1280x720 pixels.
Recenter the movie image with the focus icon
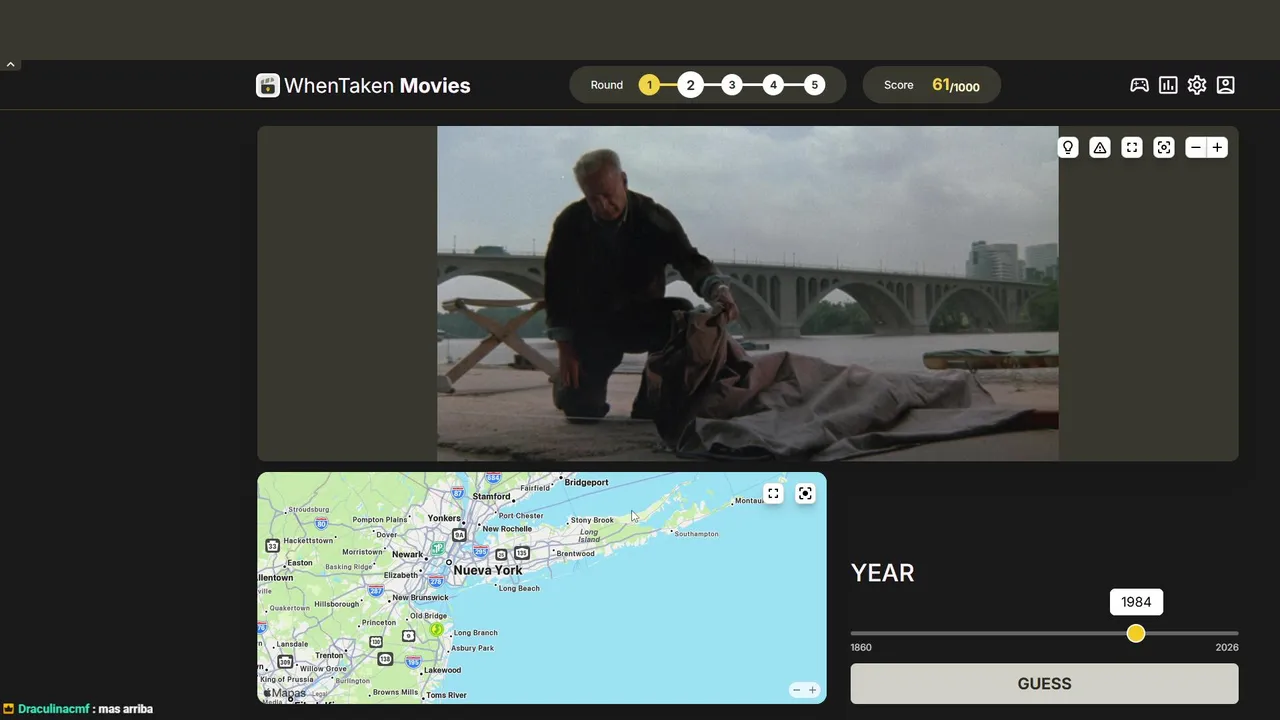(x=1164, y=147)
